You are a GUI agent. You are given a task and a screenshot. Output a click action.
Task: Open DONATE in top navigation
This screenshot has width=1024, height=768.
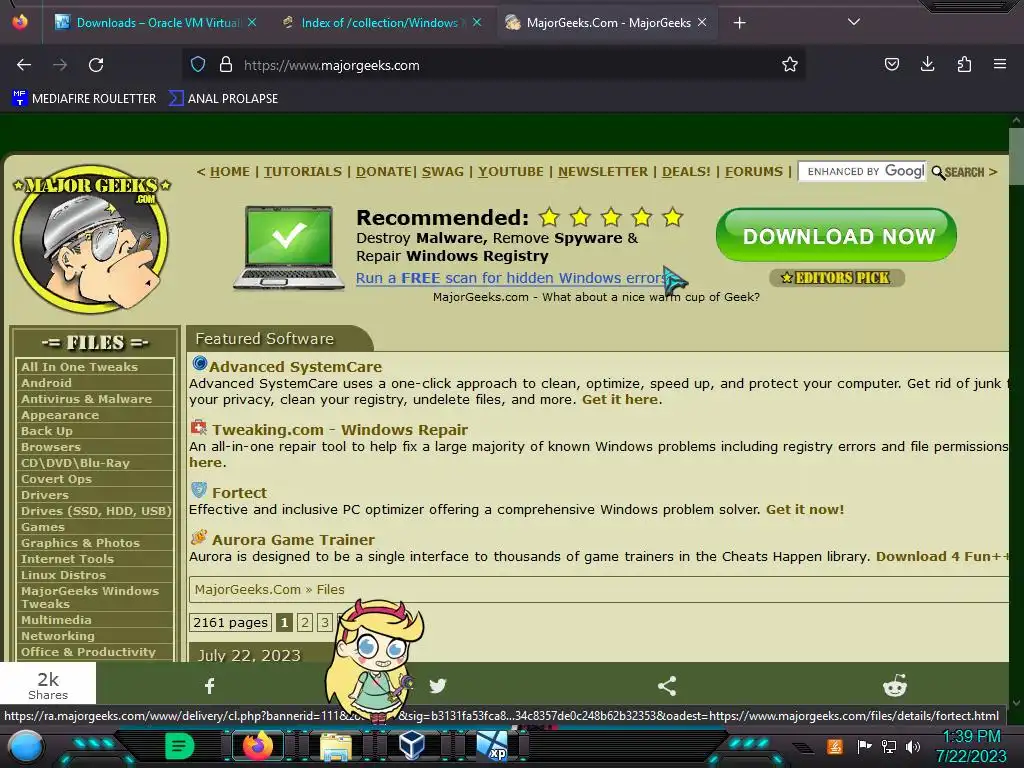pyautogui.click(x=384, y=172)
